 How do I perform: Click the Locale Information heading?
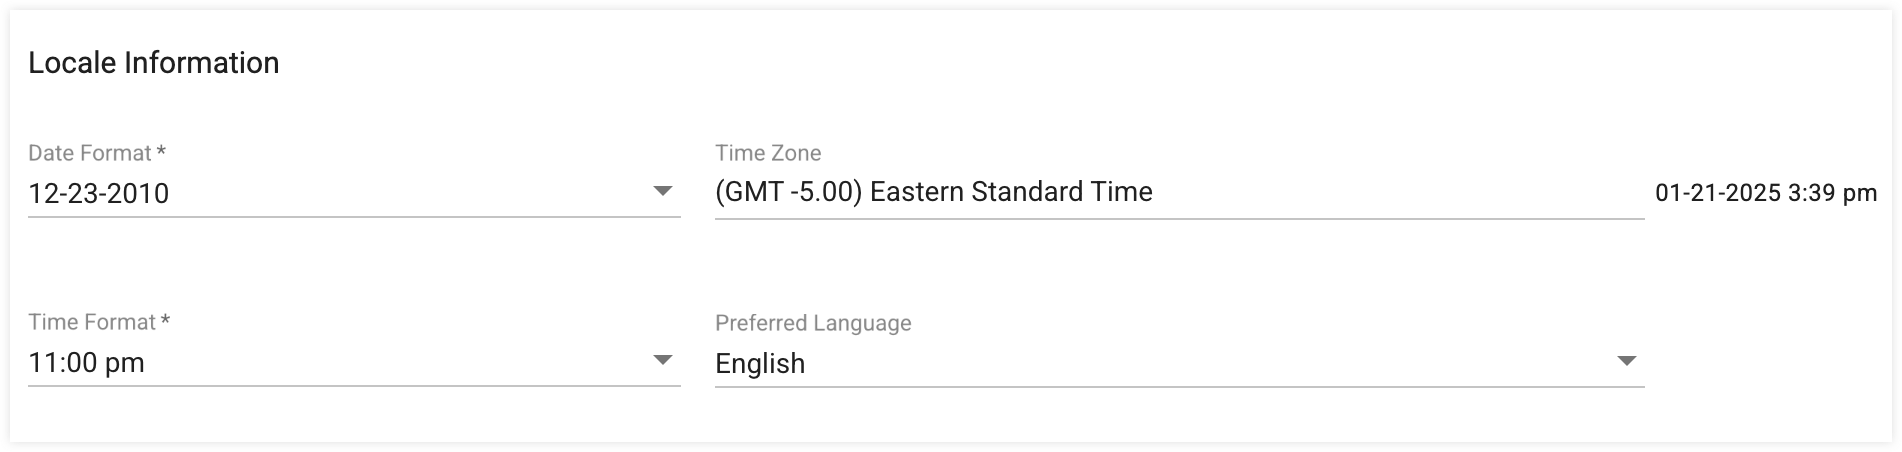[x=154, y=63]
